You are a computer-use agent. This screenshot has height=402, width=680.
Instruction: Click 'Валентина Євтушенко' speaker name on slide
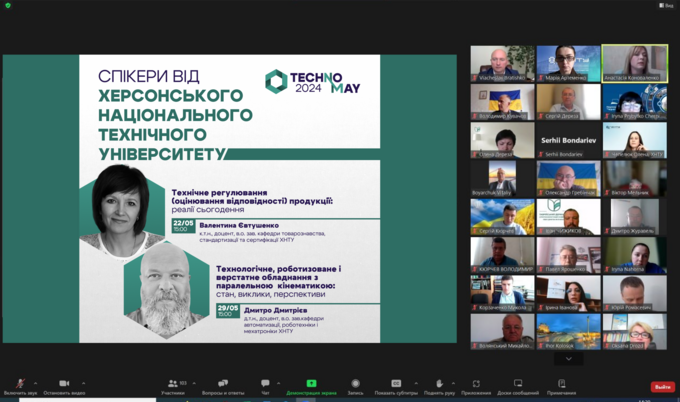239,226
